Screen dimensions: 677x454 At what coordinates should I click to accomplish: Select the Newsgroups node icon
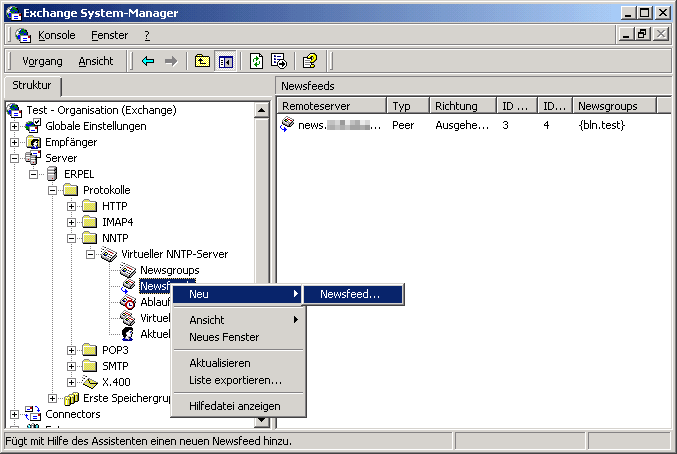point(128,270)
